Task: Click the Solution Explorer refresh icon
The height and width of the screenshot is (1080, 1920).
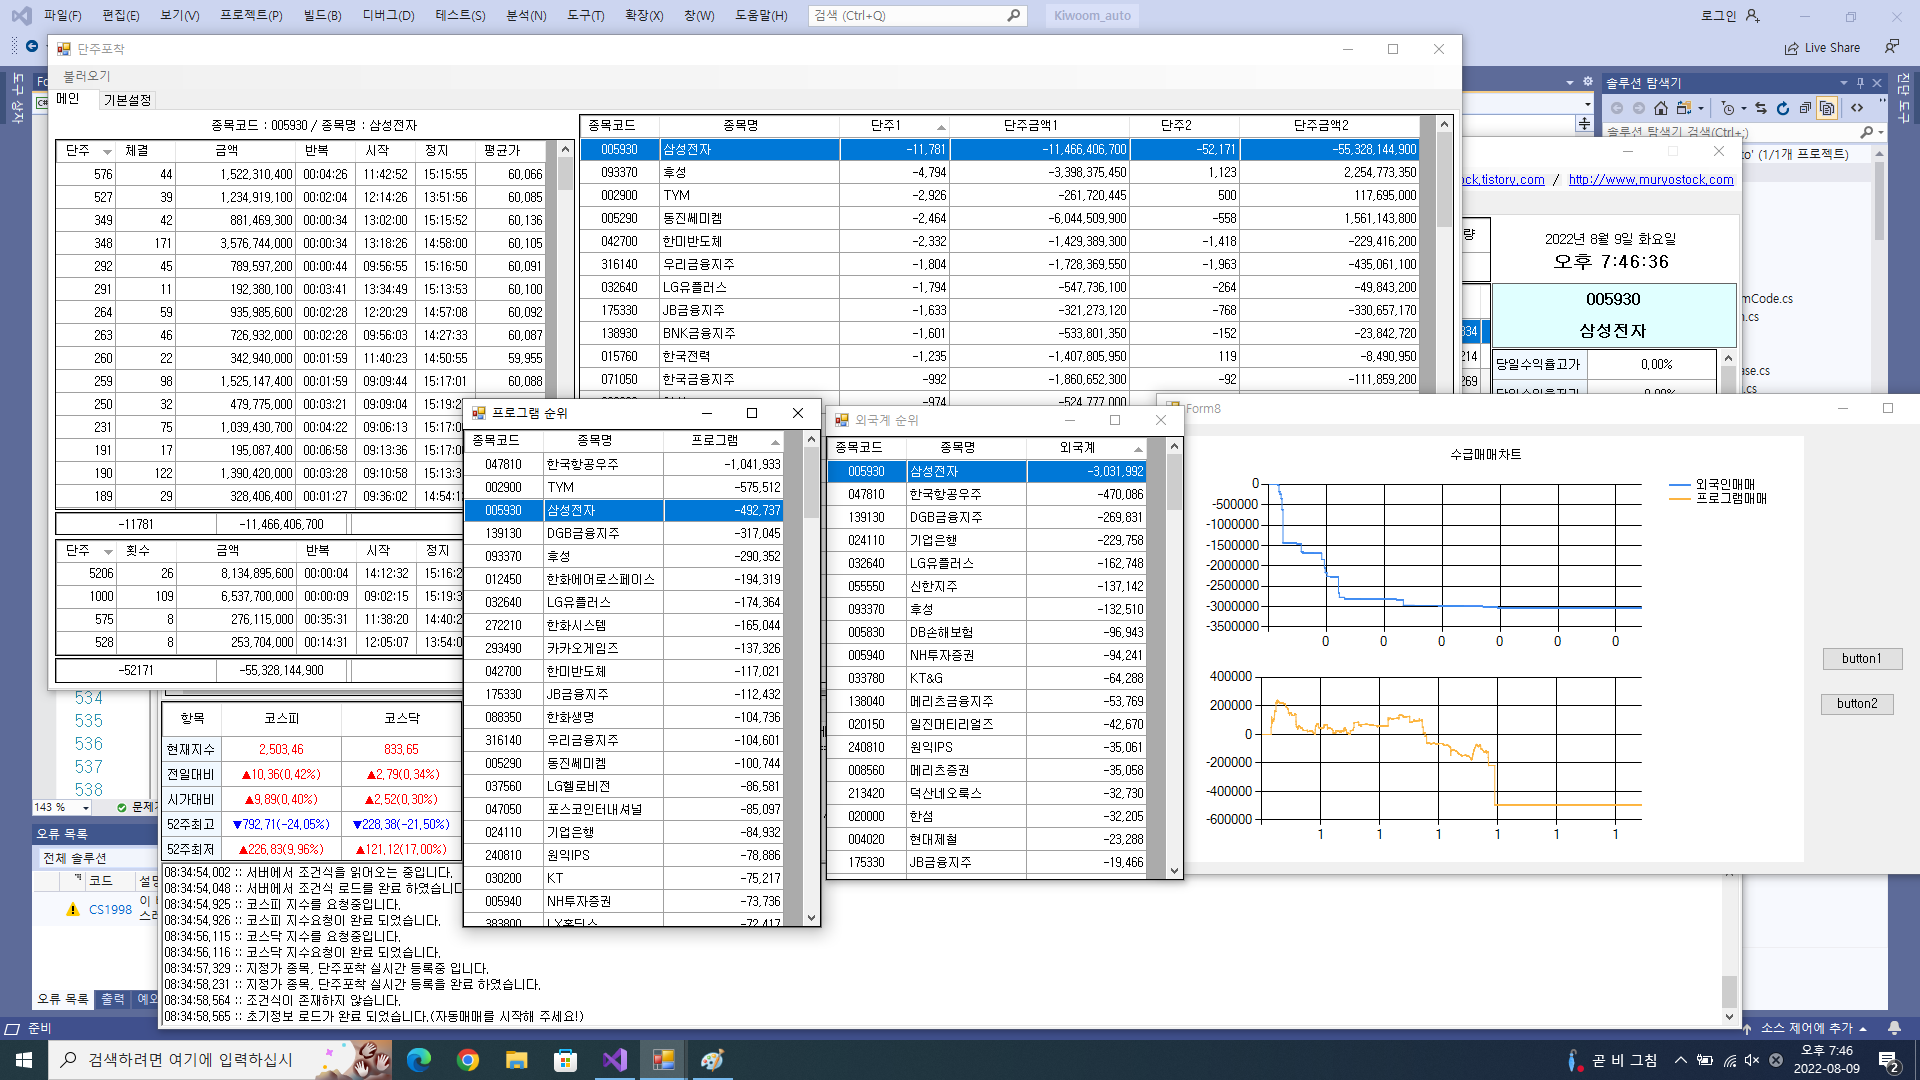Action: pyautogui.click(x=1783, y=108)
